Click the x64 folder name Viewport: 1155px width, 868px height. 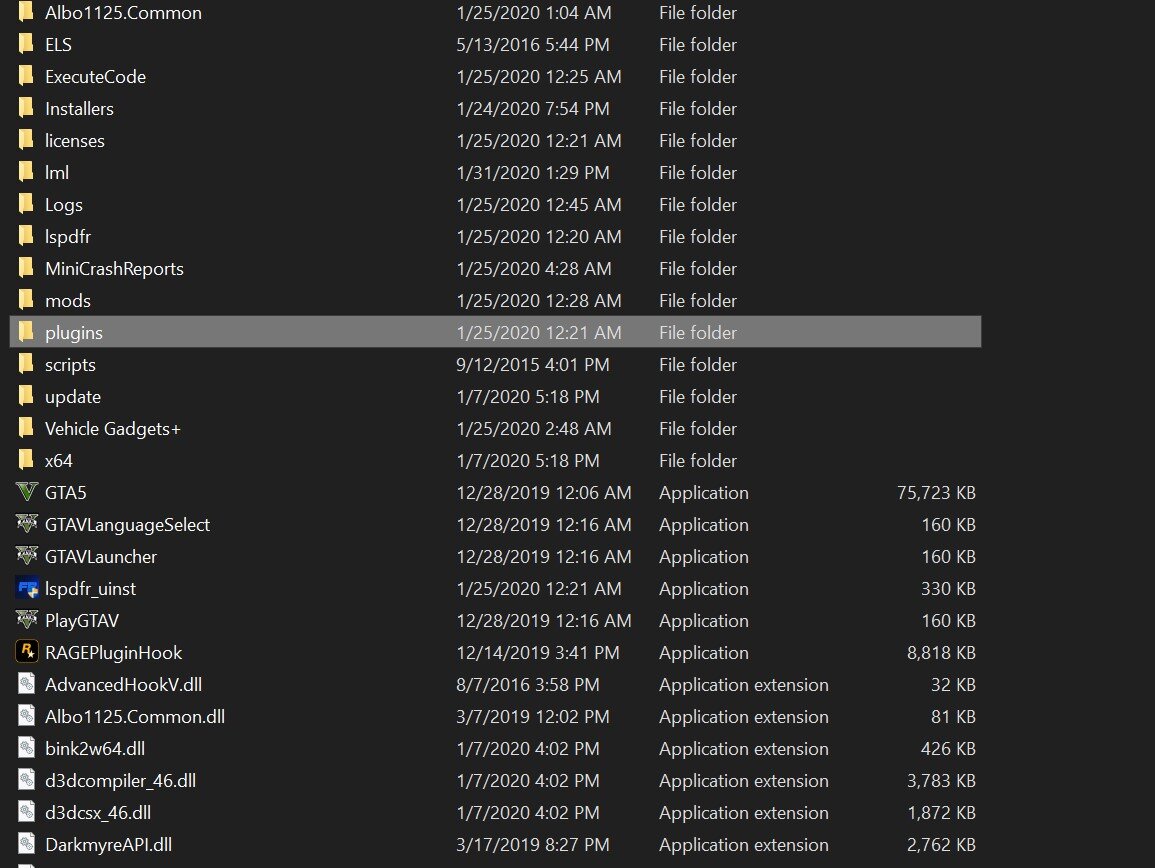pos(59,461)
